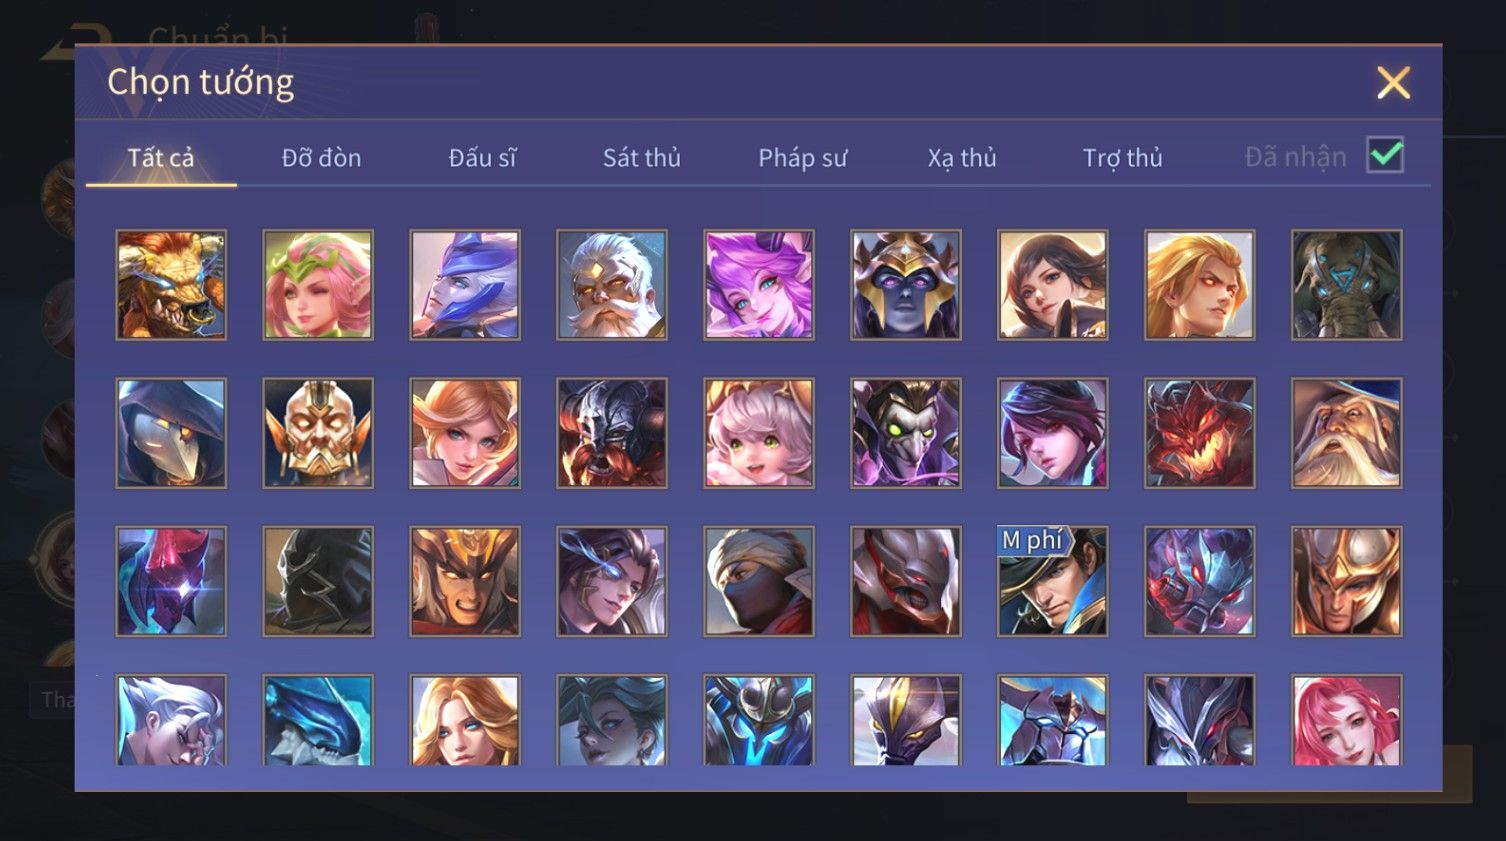
Task: Close the Chọn tướng dialog
Action: click(x=1393, y=83)
